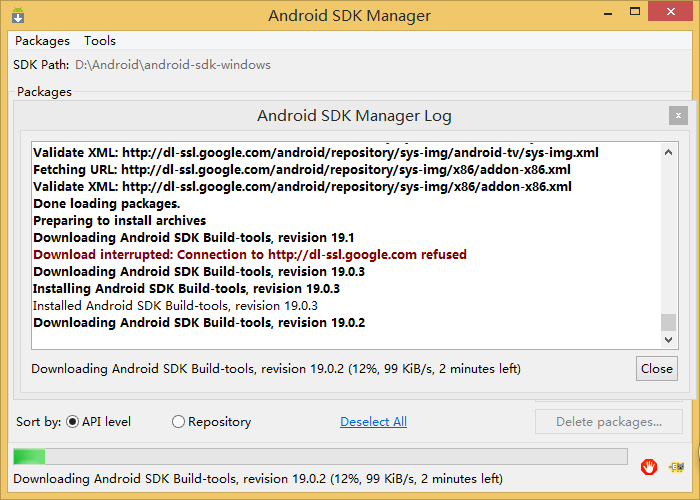700x500 pixels.
Task: Click the green download progress bar
Action: [x=320, y=457]
